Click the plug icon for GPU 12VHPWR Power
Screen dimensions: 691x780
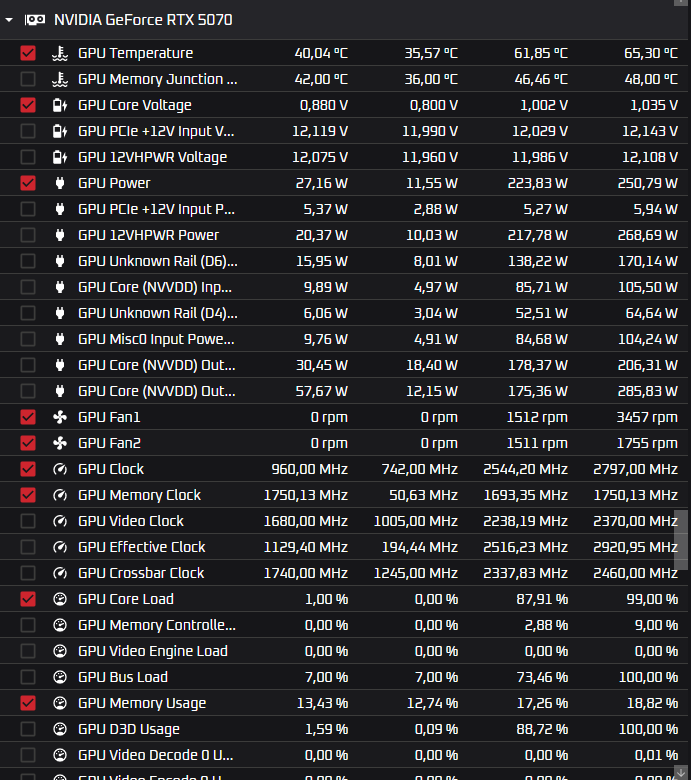[60, 235]
